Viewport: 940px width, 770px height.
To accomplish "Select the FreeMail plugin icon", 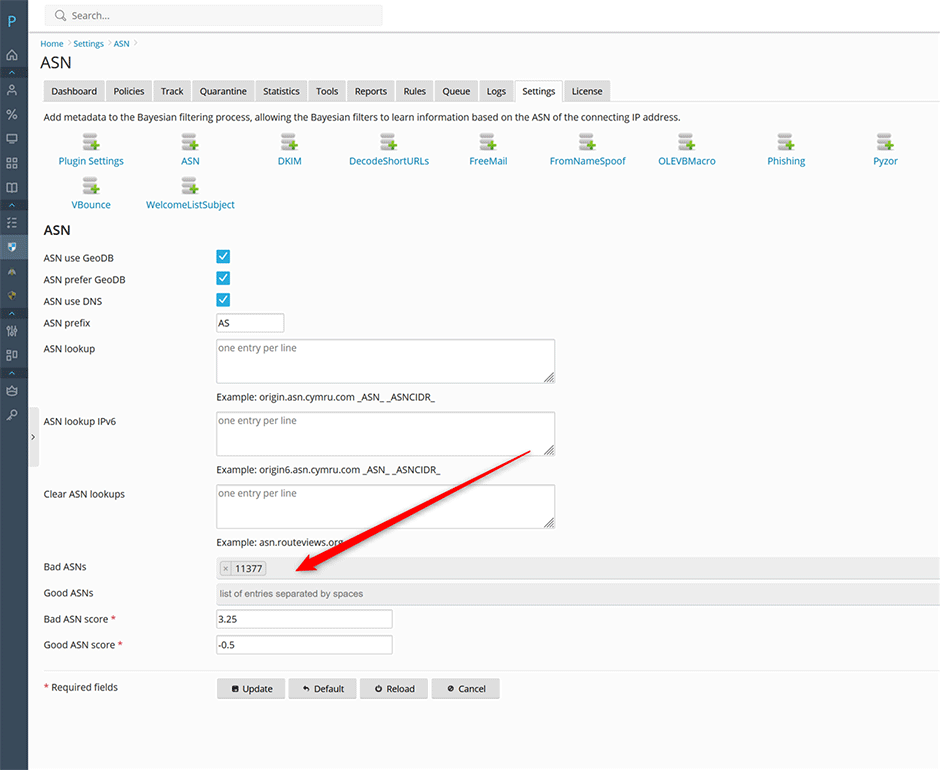I will pos(488,142).
